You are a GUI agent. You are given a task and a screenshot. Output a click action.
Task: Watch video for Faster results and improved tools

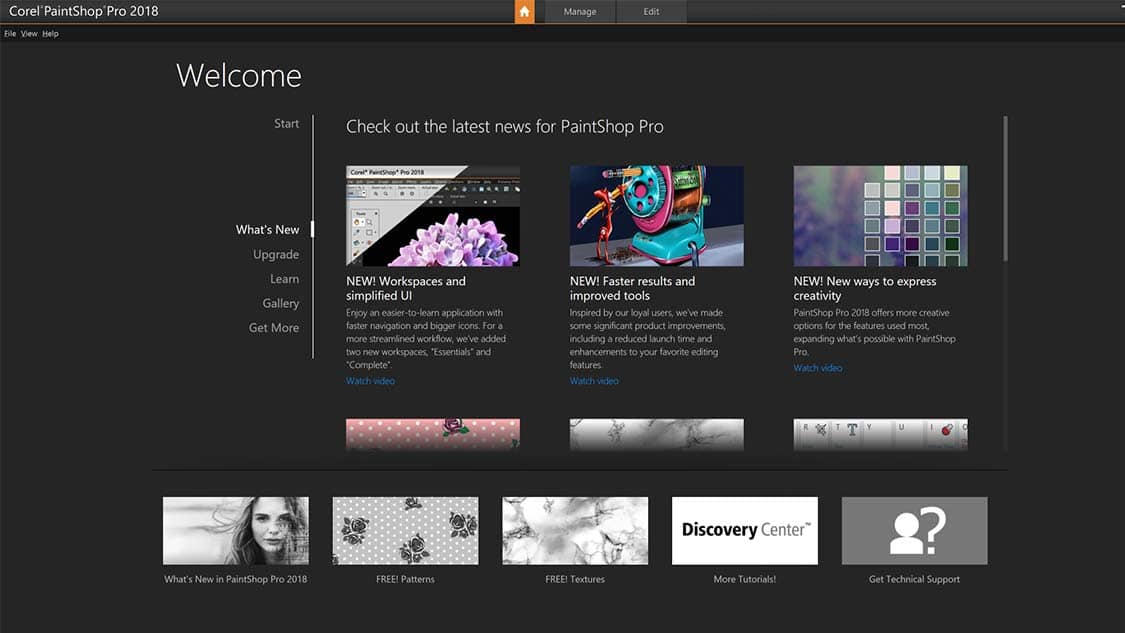point(594,381)
